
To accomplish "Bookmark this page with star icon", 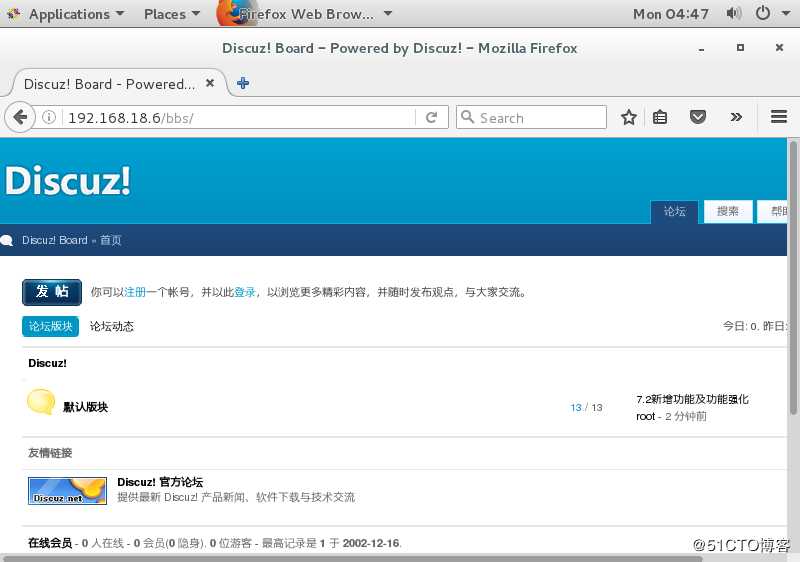I will click(629, 118).
